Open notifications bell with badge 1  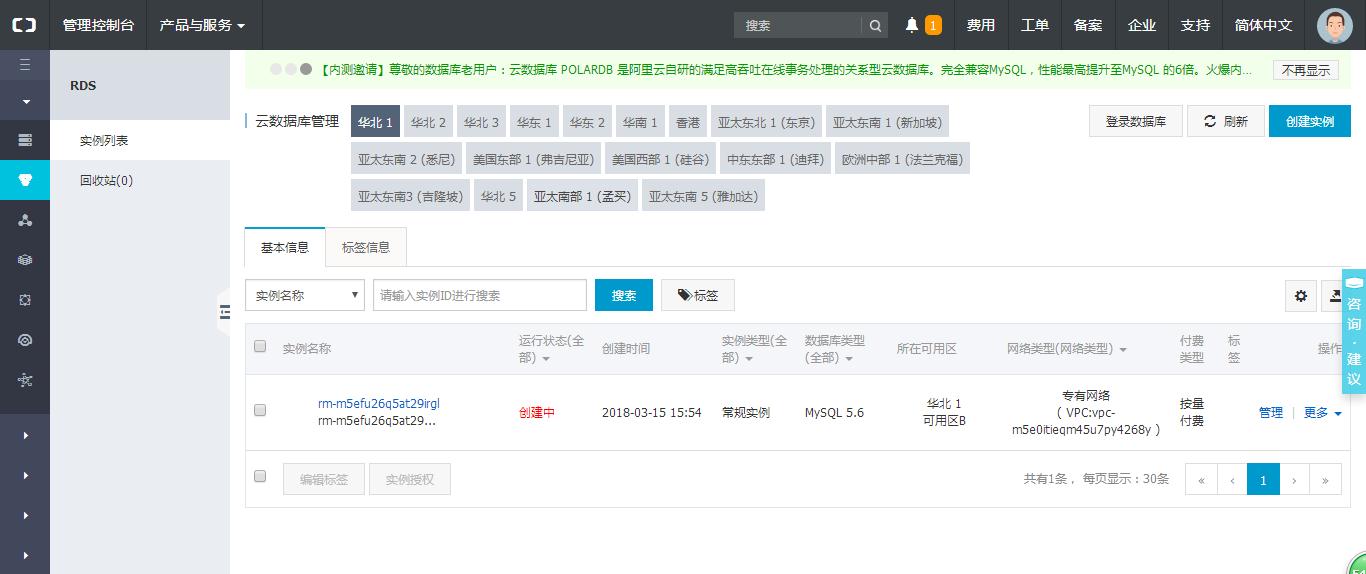pyautogui.click(x=923, y=25)
